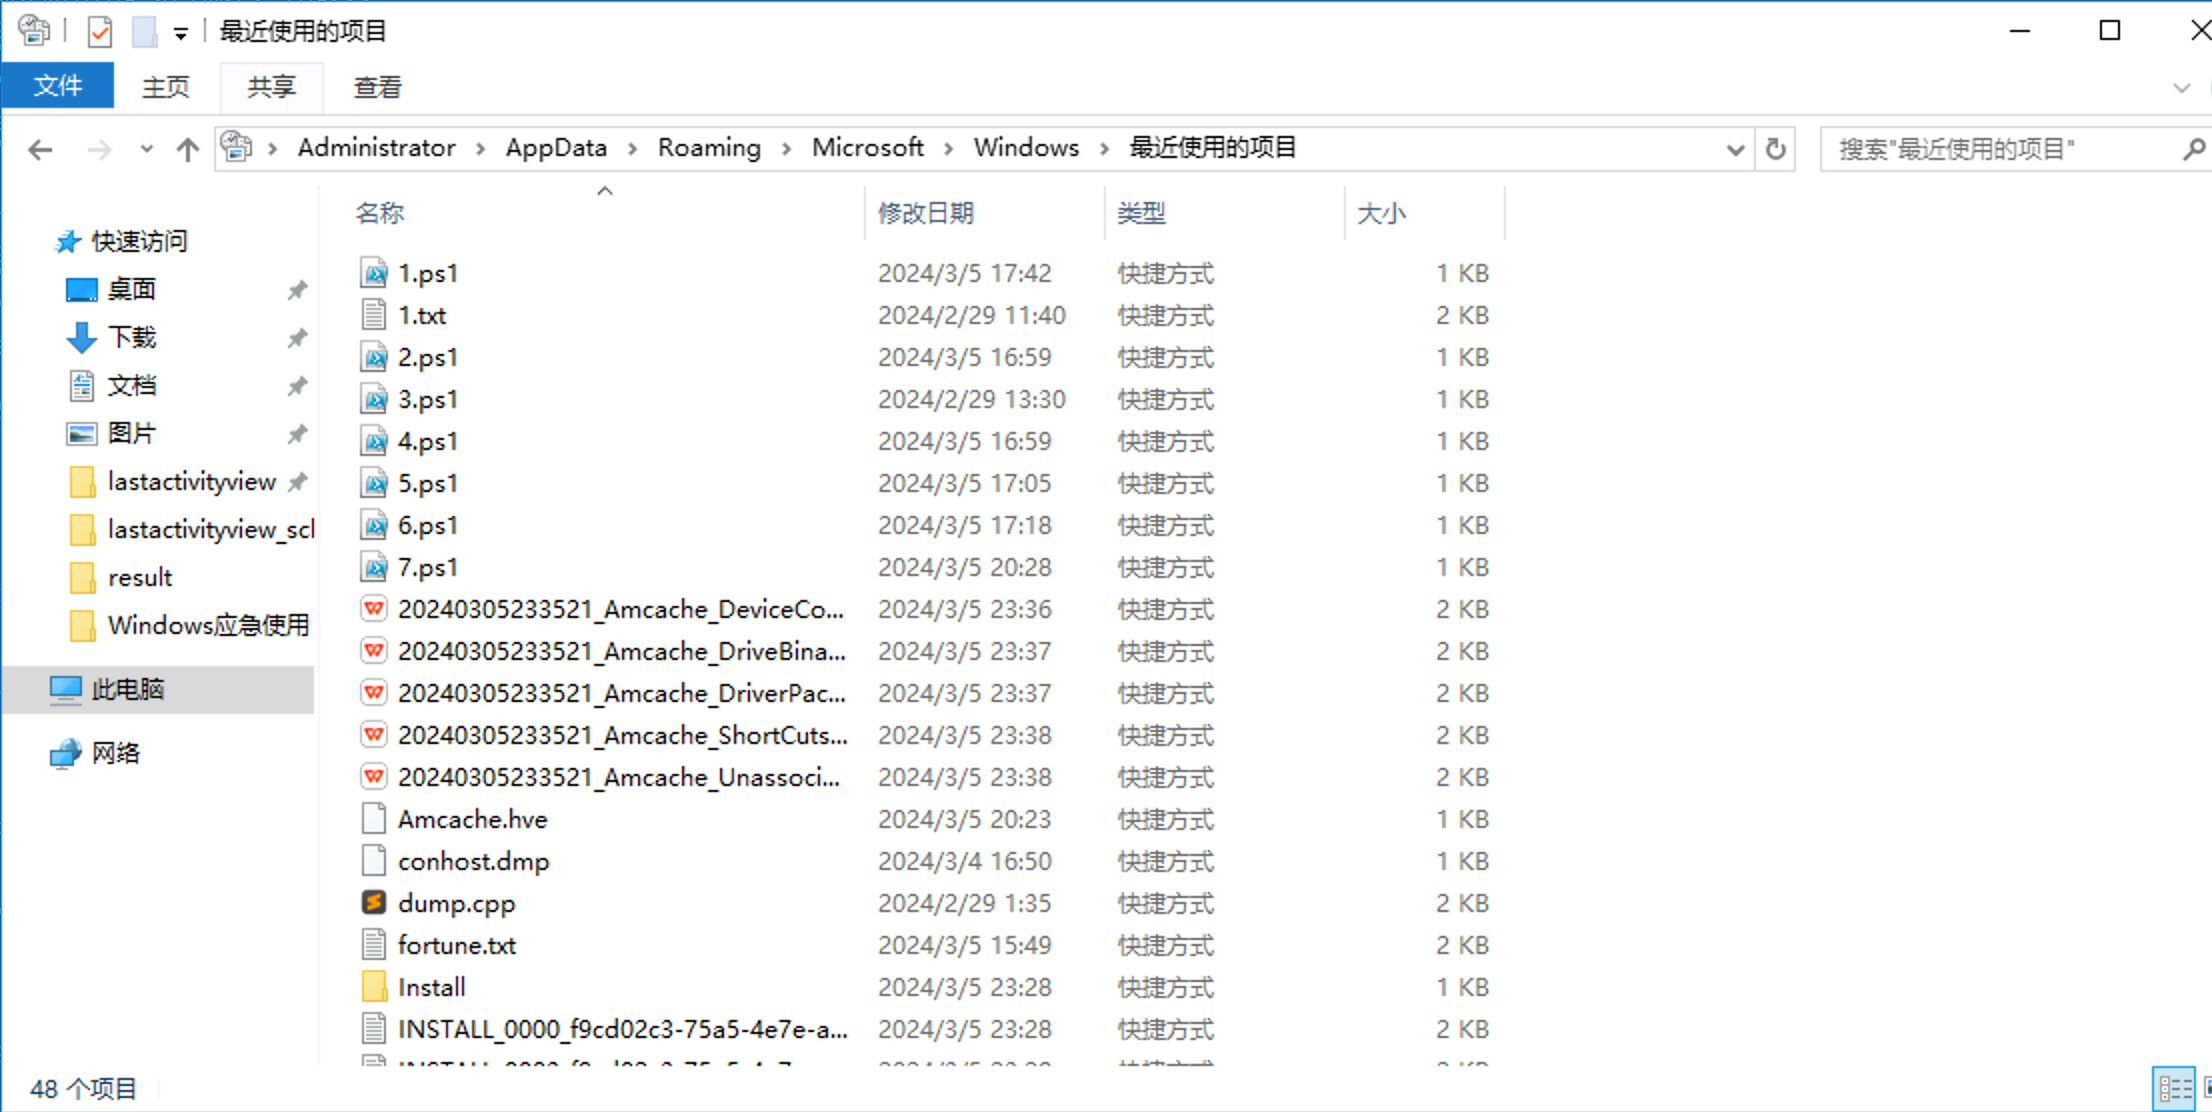Image resolution: width=2212 pixels, height=1112 pixels.
Task: Navigate to Roaming via breadcrumb
Action: click(709, 147)
